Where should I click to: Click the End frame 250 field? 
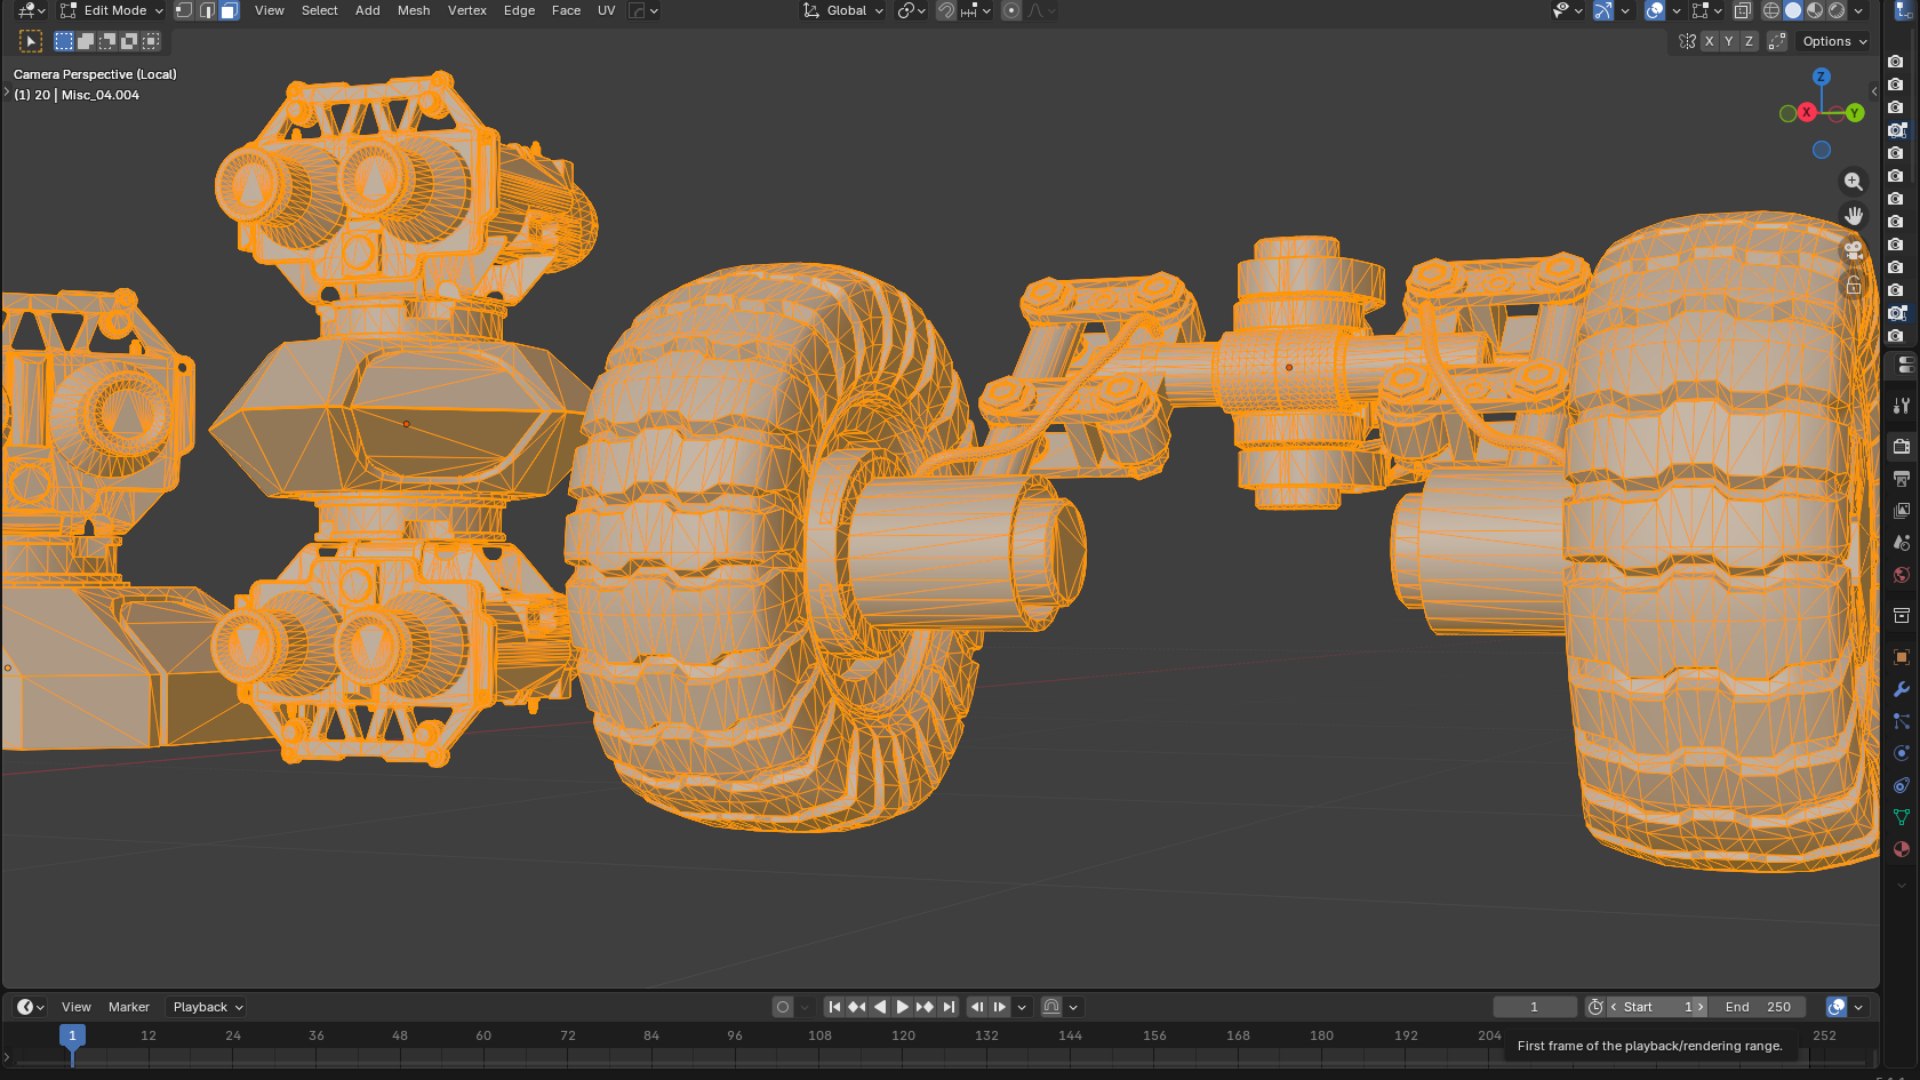1757,1007
